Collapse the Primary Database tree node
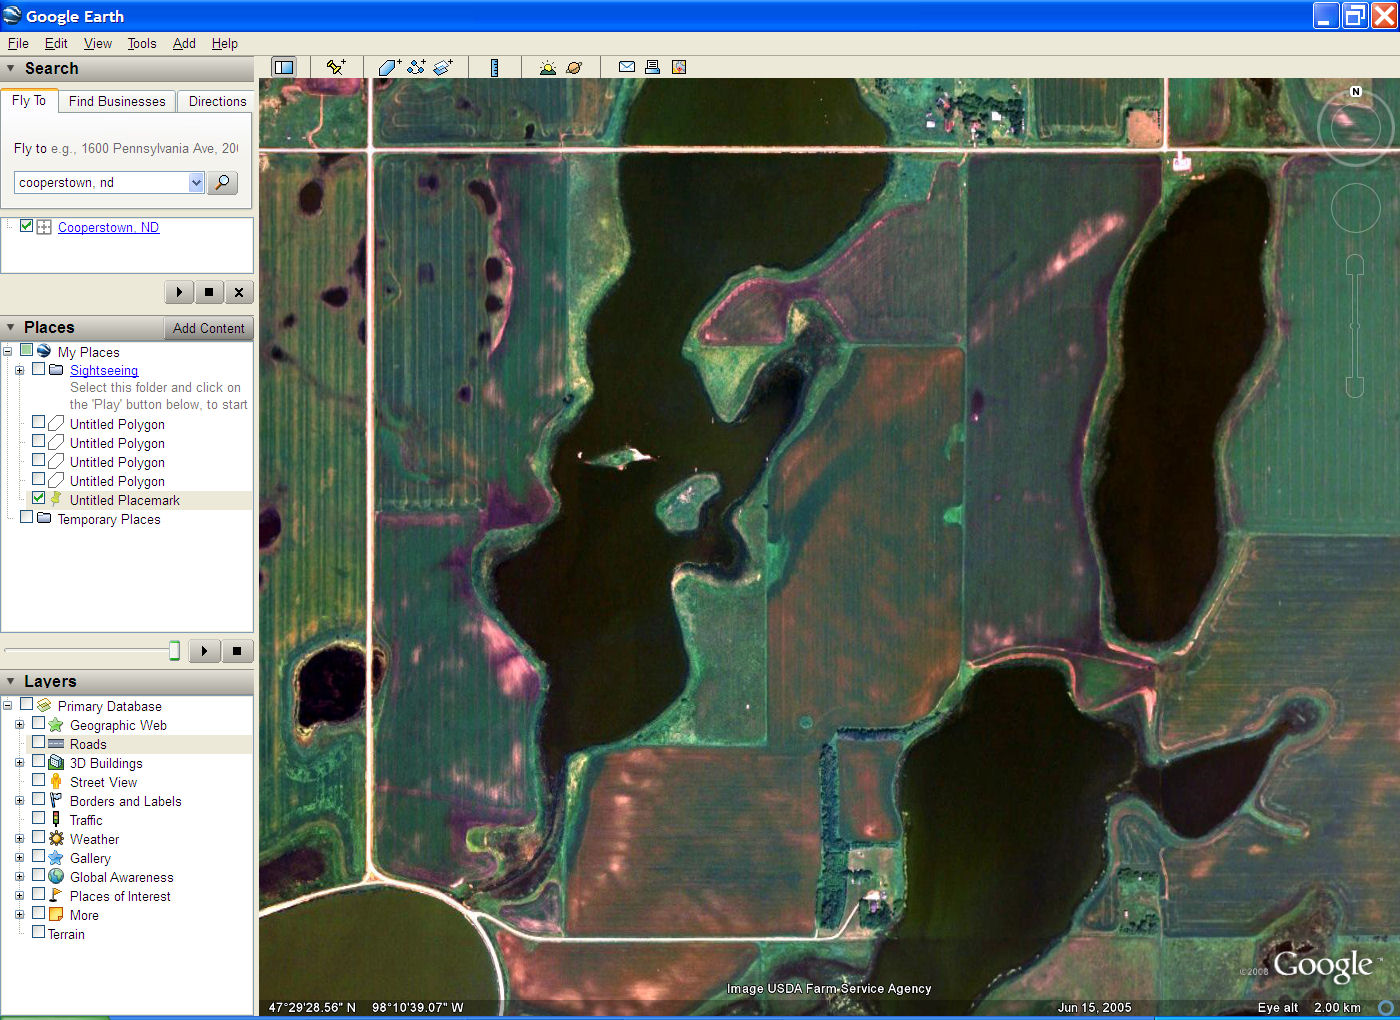Viewport: 1400px width, 1020px height. [x=8, y=705]
